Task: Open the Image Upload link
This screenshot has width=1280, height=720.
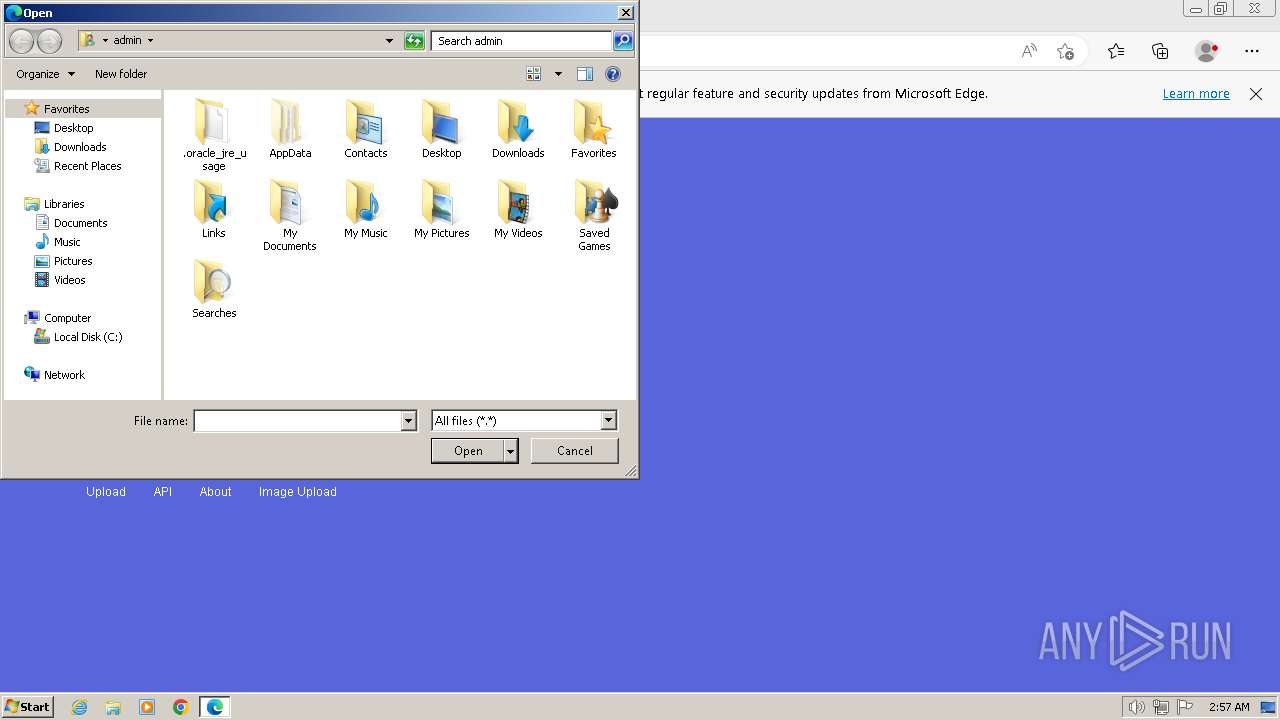Action: point(298,492)
